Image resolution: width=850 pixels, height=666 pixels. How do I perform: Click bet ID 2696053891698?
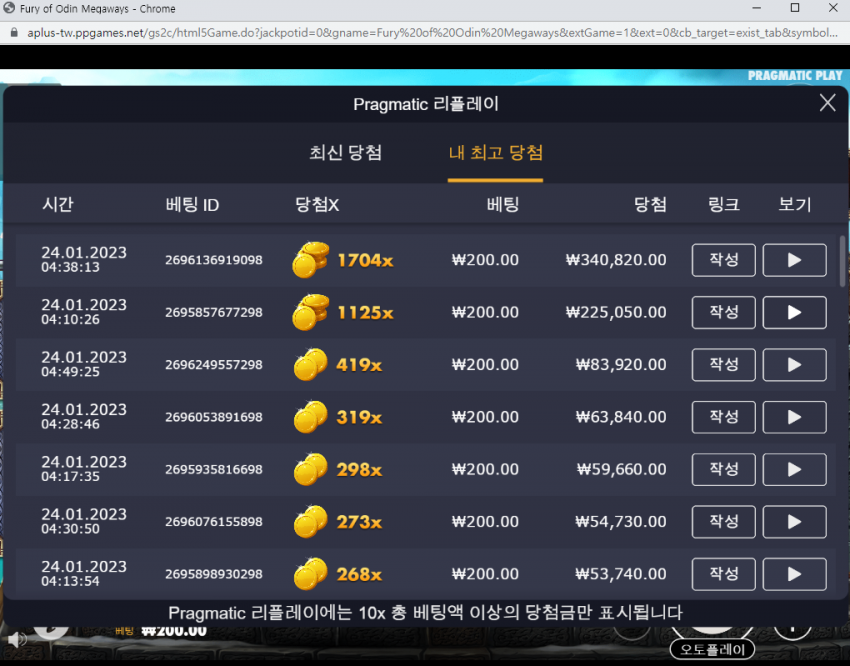(214, 417)
